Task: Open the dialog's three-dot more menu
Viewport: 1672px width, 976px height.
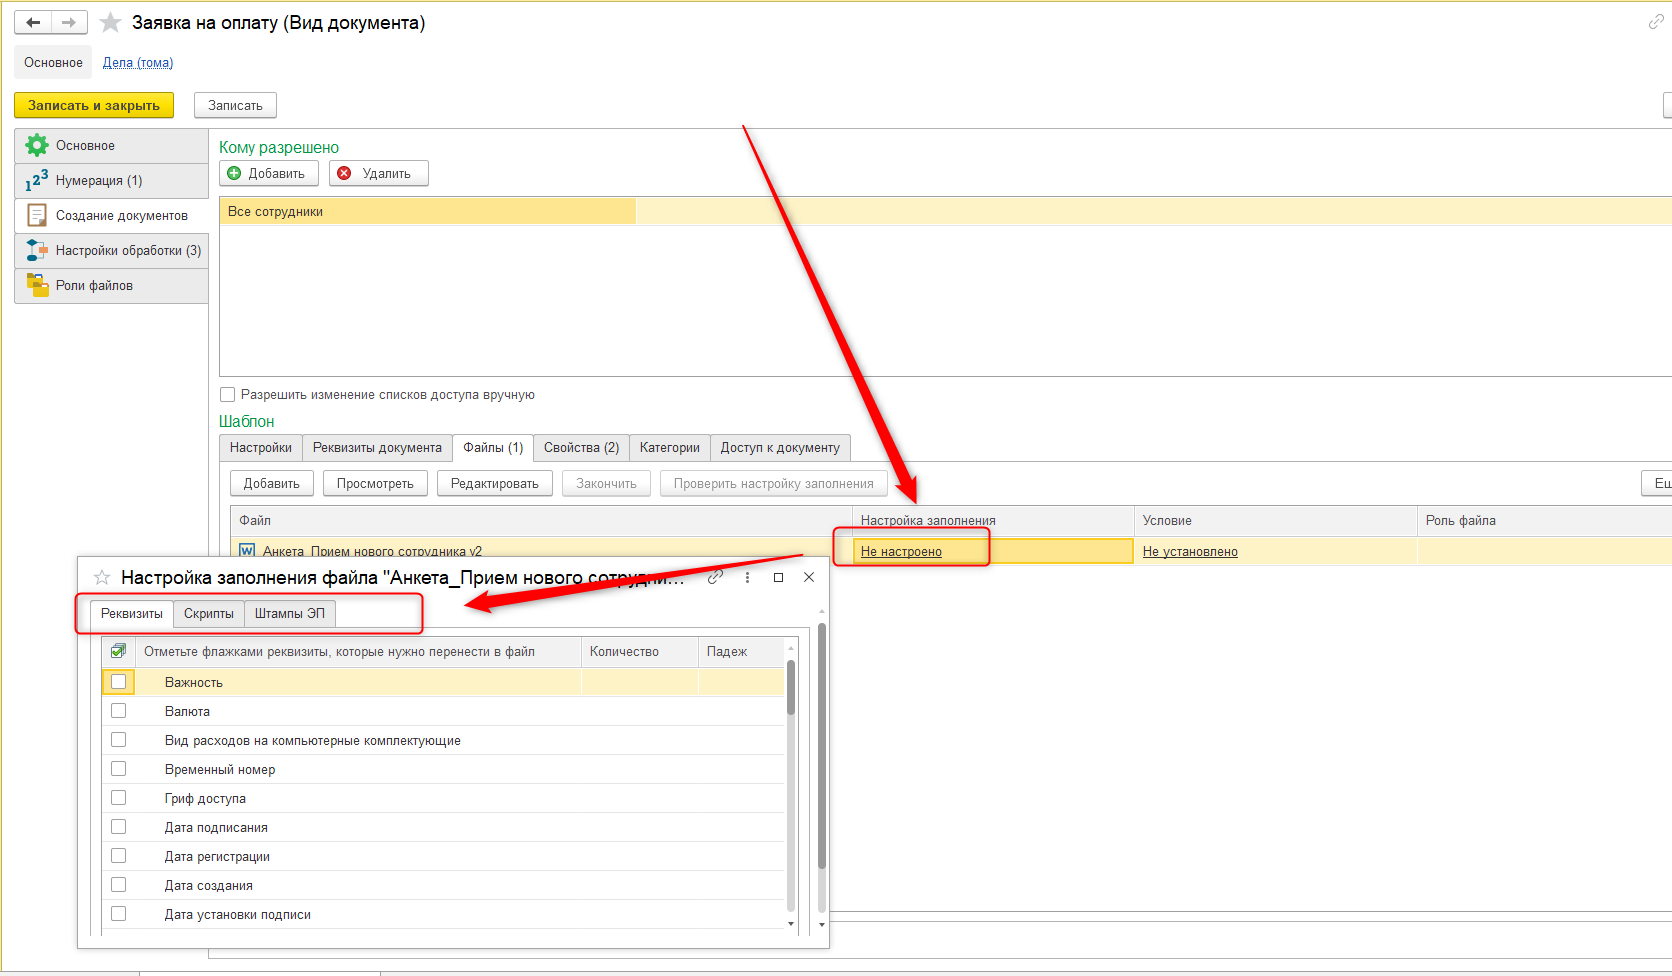Action: [x=747, y=577]
